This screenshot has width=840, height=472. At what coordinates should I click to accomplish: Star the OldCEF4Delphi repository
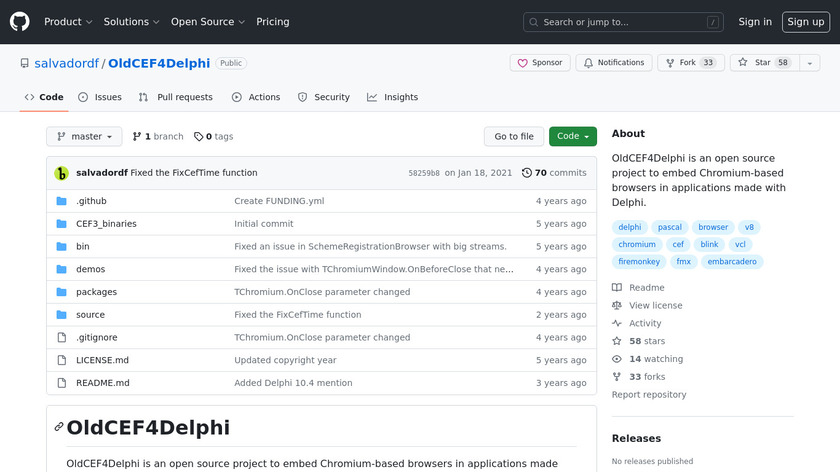click(756, 63)
